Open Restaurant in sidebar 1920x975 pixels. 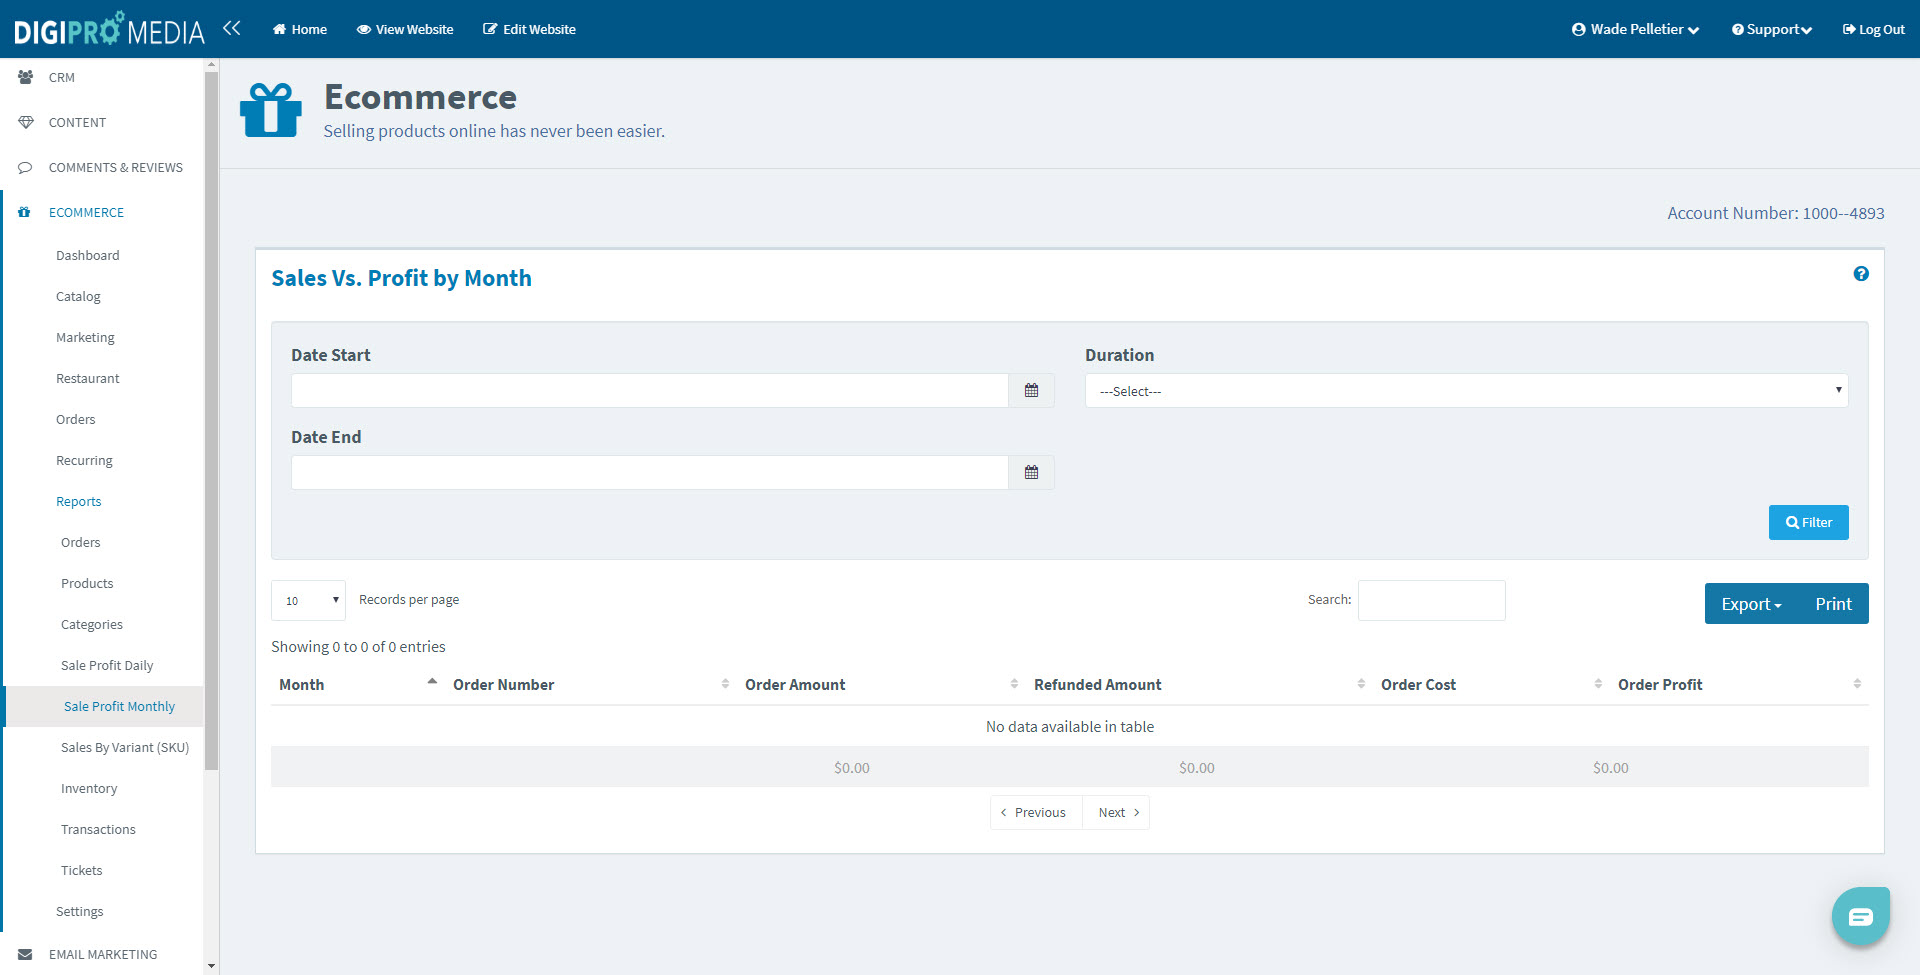click(88, 379)
